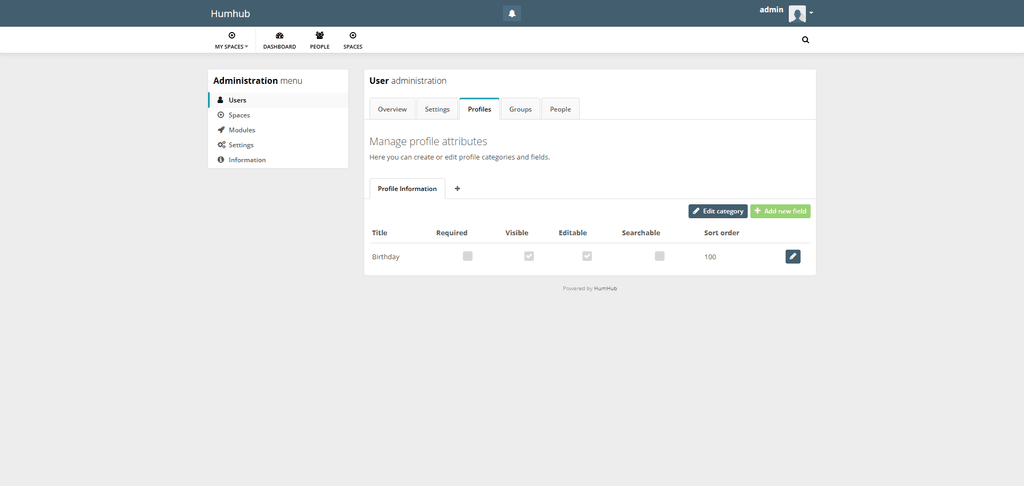This screenshot has width=1024, height=486.
Task: Add a new profile category with plus
Action: point(457,189)
